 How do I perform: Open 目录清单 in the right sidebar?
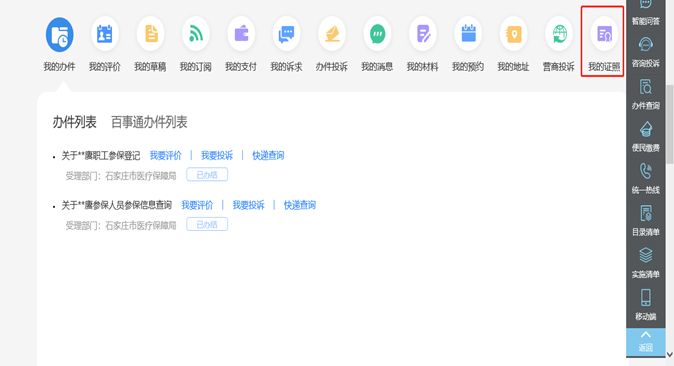646,221
